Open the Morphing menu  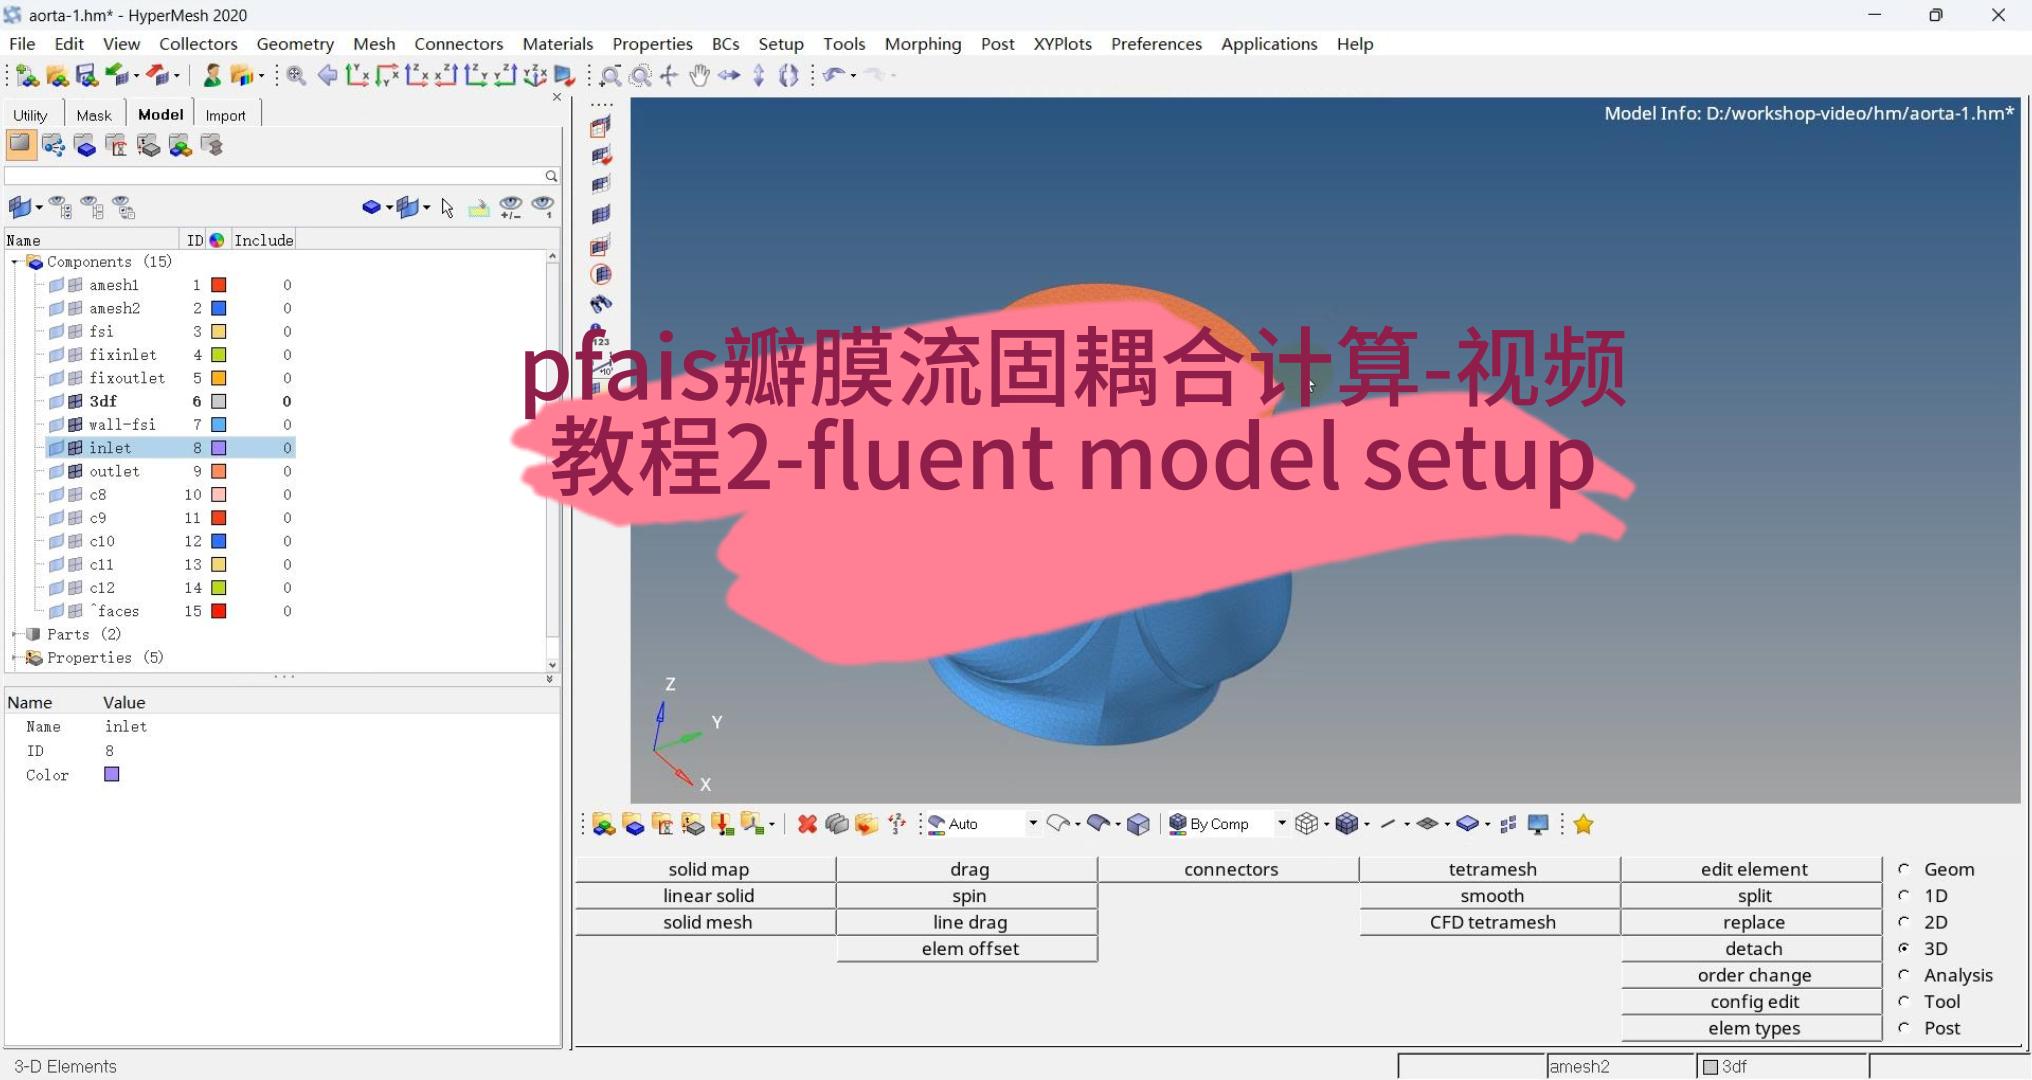point(923,44)
